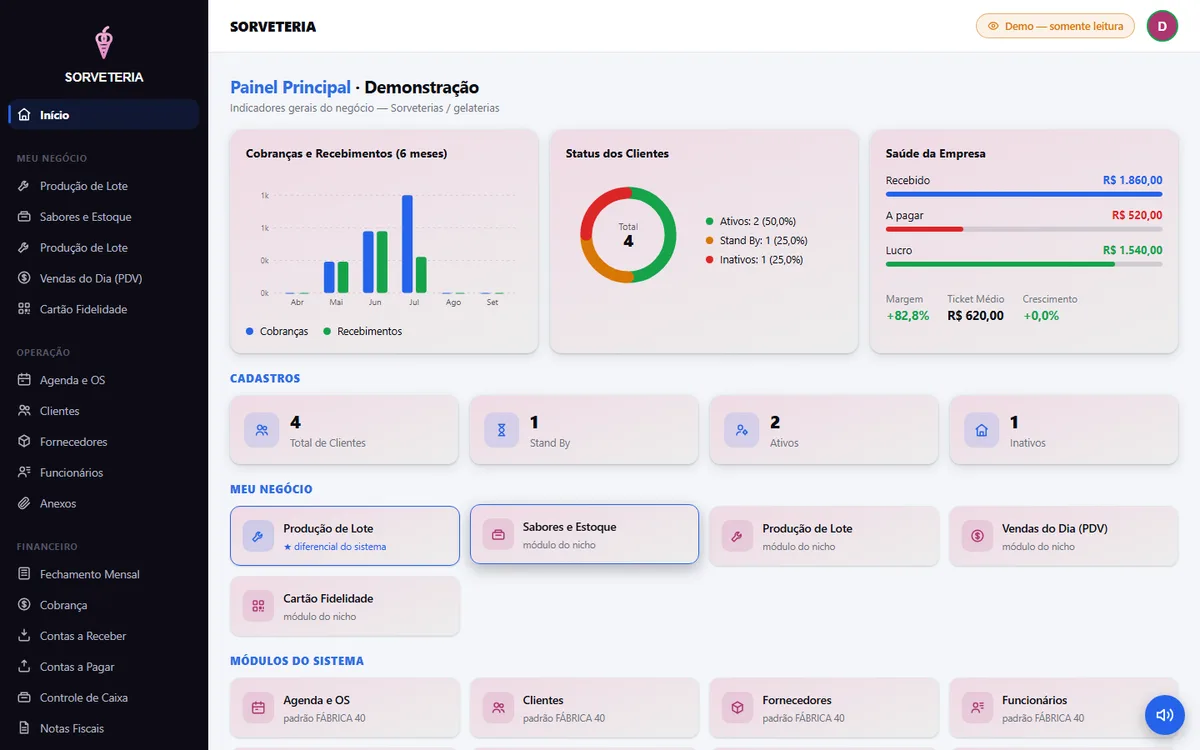
Task: Click the upload icon beside Contas a Pagar
Action: pyautogui.click(x=24, y=667)
